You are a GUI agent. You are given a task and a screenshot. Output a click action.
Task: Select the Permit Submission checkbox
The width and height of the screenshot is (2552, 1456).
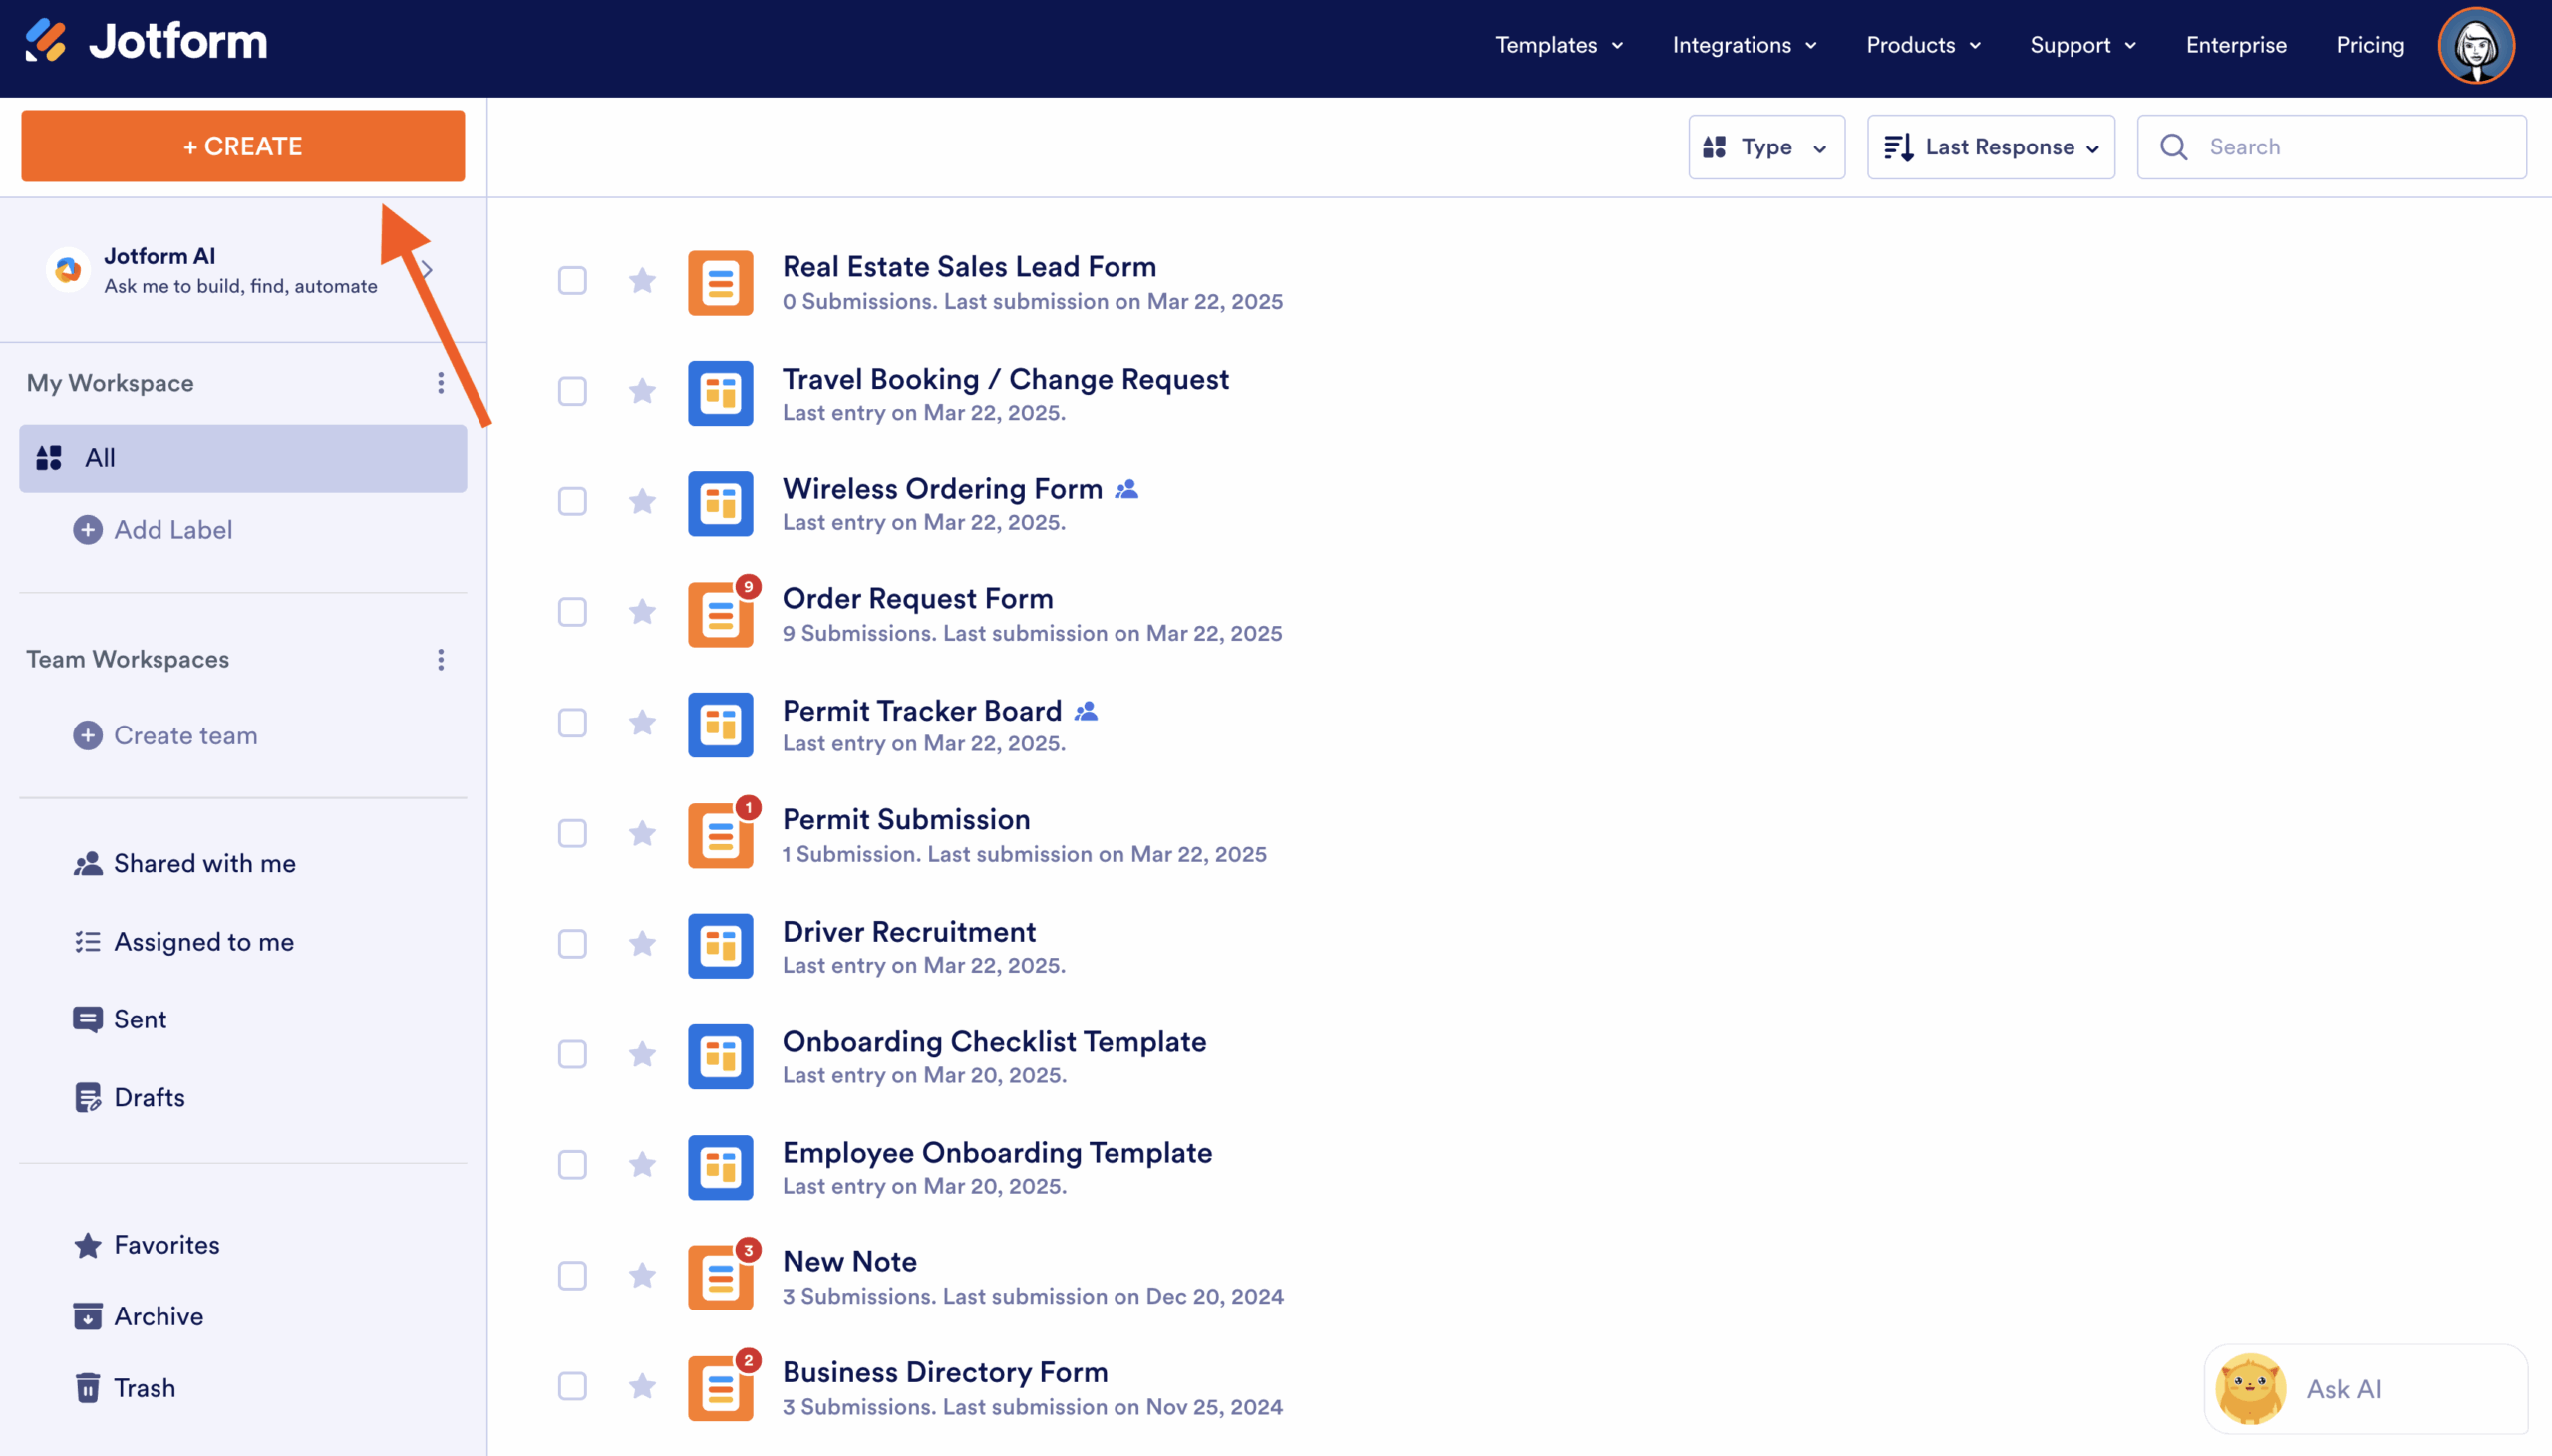(572, 833)
